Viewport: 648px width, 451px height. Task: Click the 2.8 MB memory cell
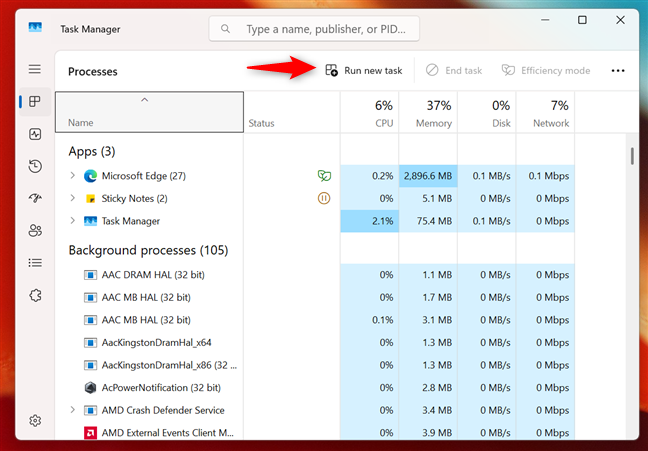428,388
